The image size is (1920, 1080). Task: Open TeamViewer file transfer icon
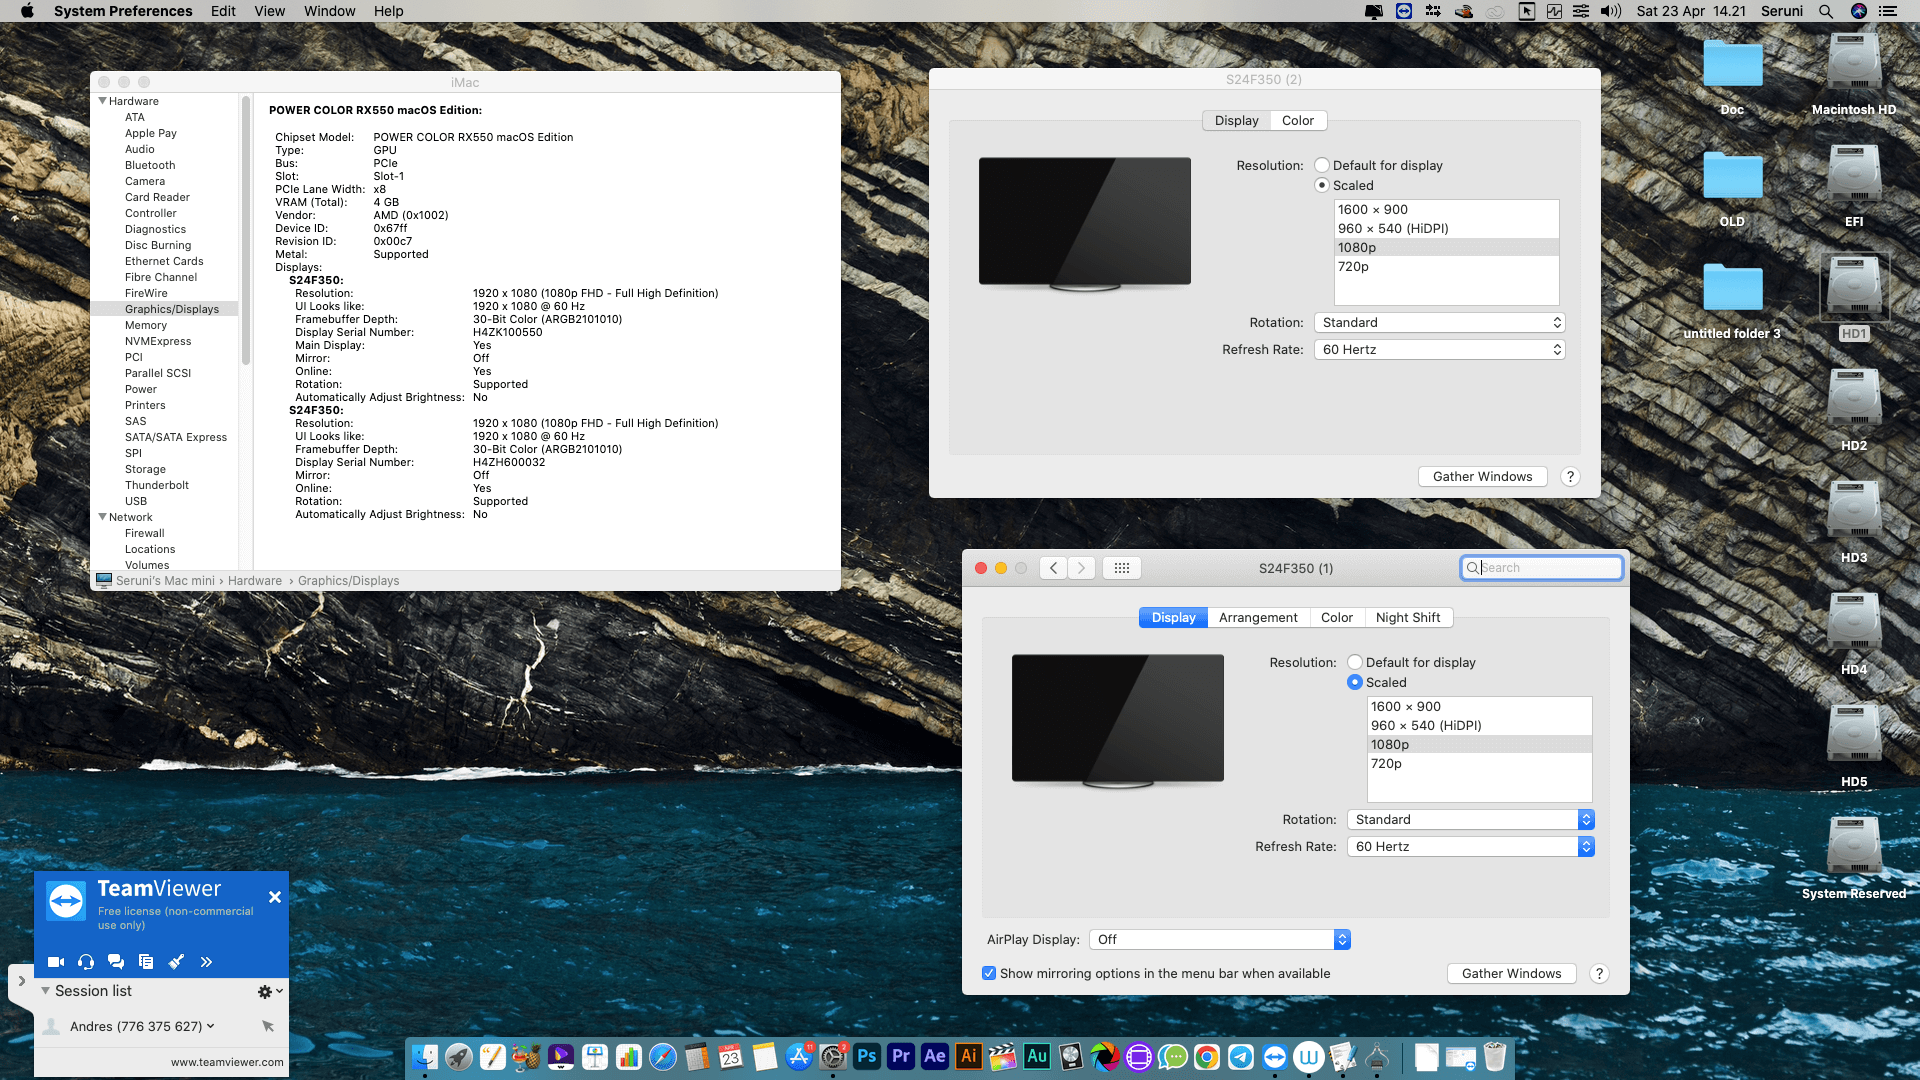146,962
